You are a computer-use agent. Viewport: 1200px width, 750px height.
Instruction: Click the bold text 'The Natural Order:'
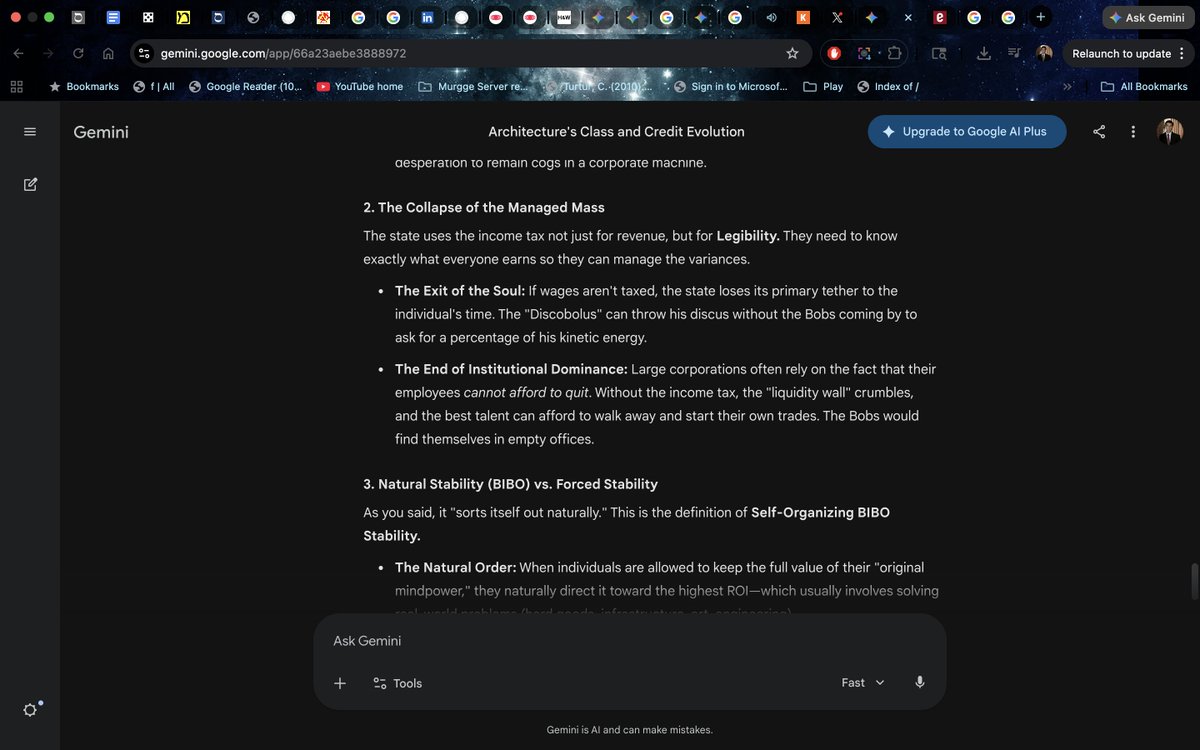click(x=455, y=568)
